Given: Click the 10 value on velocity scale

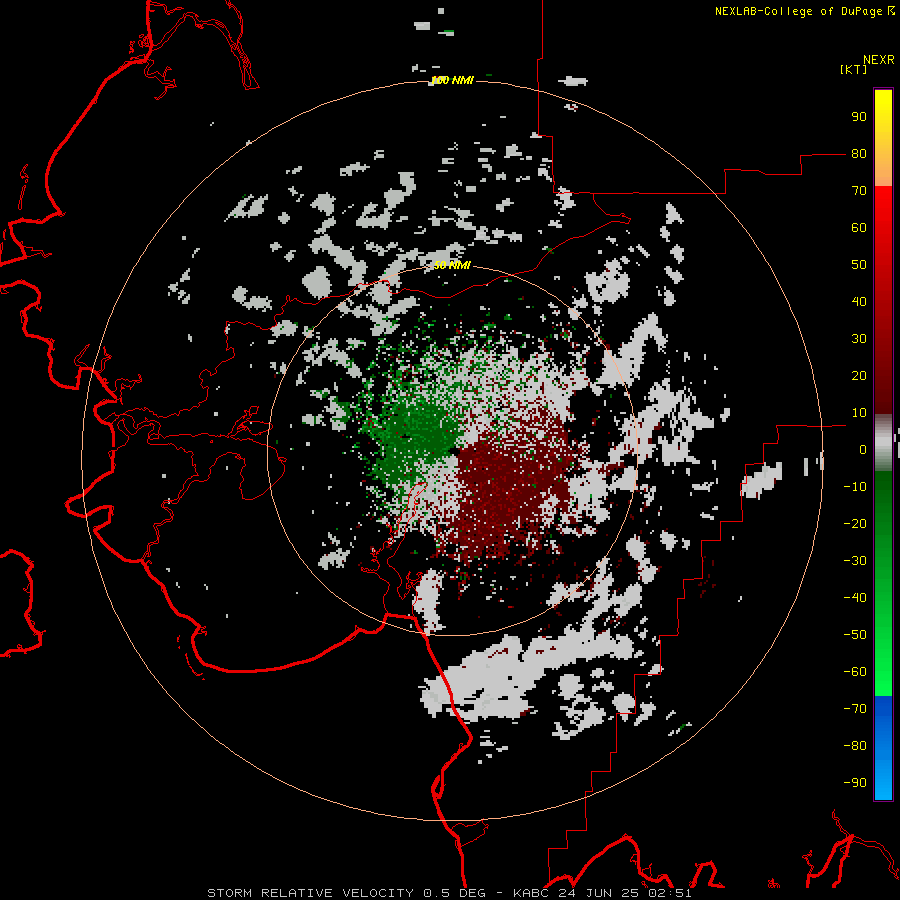Looking at the screenshot, I should [859, 413].
